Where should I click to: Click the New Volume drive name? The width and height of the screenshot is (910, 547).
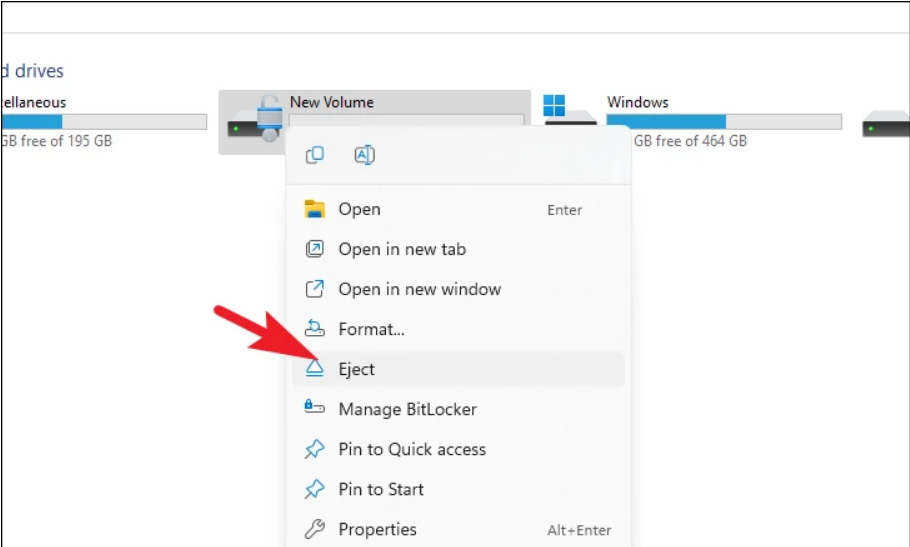(332, 102)
